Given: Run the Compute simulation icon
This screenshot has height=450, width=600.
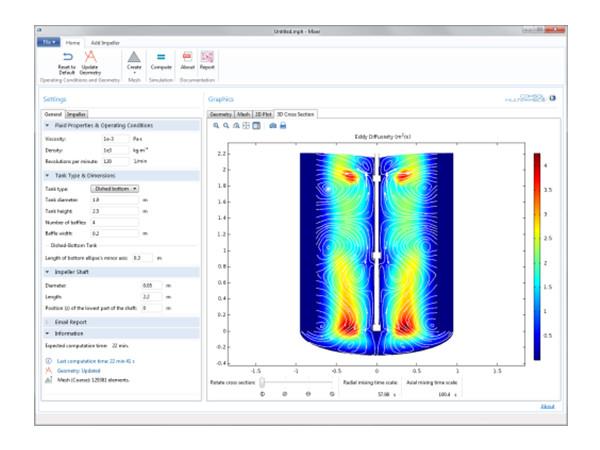Looking at the screenshot, I should click(161, 57).
